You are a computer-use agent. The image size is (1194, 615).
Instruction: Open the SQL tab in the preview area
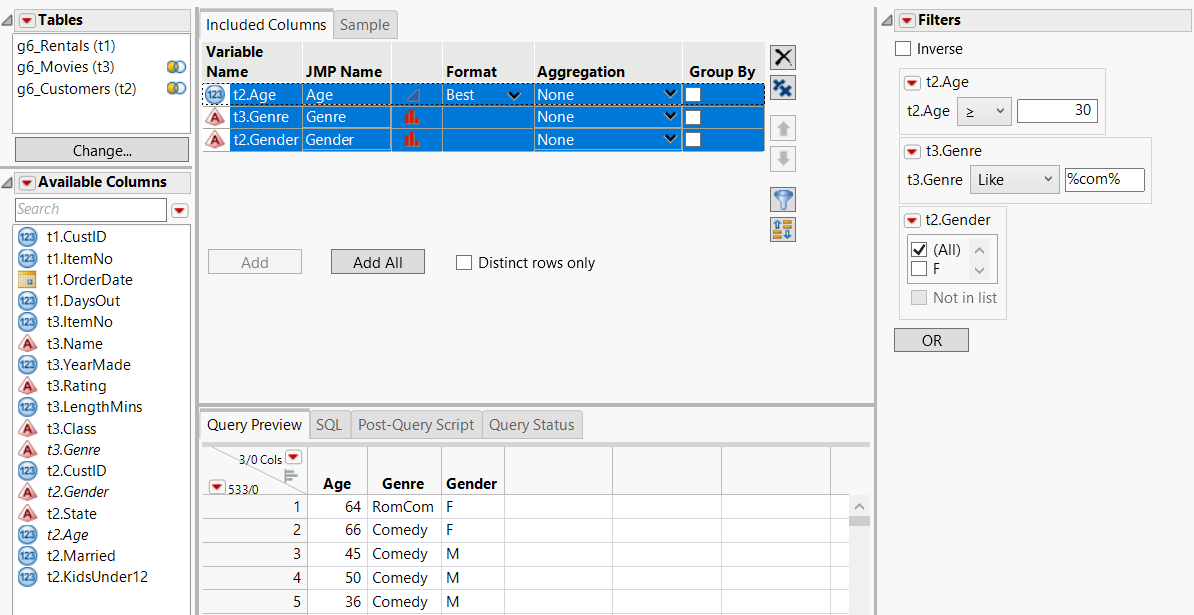[x=329, y=424]
